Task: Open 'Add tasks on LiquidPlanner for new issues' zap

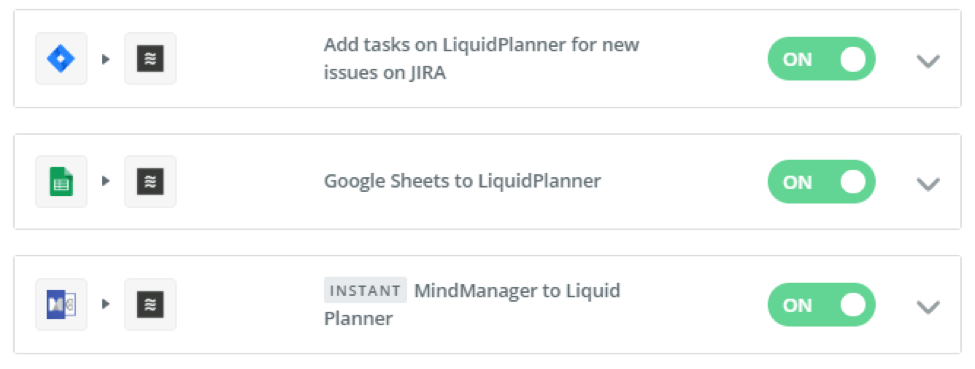Action: 481,58
